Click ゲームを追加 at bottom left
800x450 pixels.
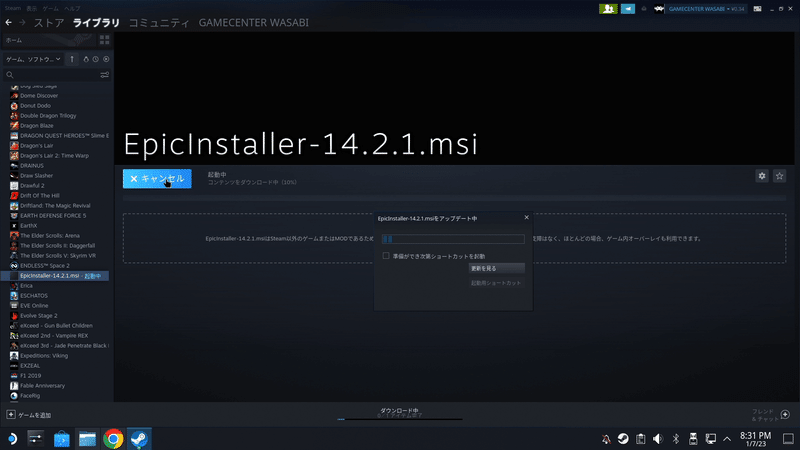pyautogui.click(x=29, y=415)
